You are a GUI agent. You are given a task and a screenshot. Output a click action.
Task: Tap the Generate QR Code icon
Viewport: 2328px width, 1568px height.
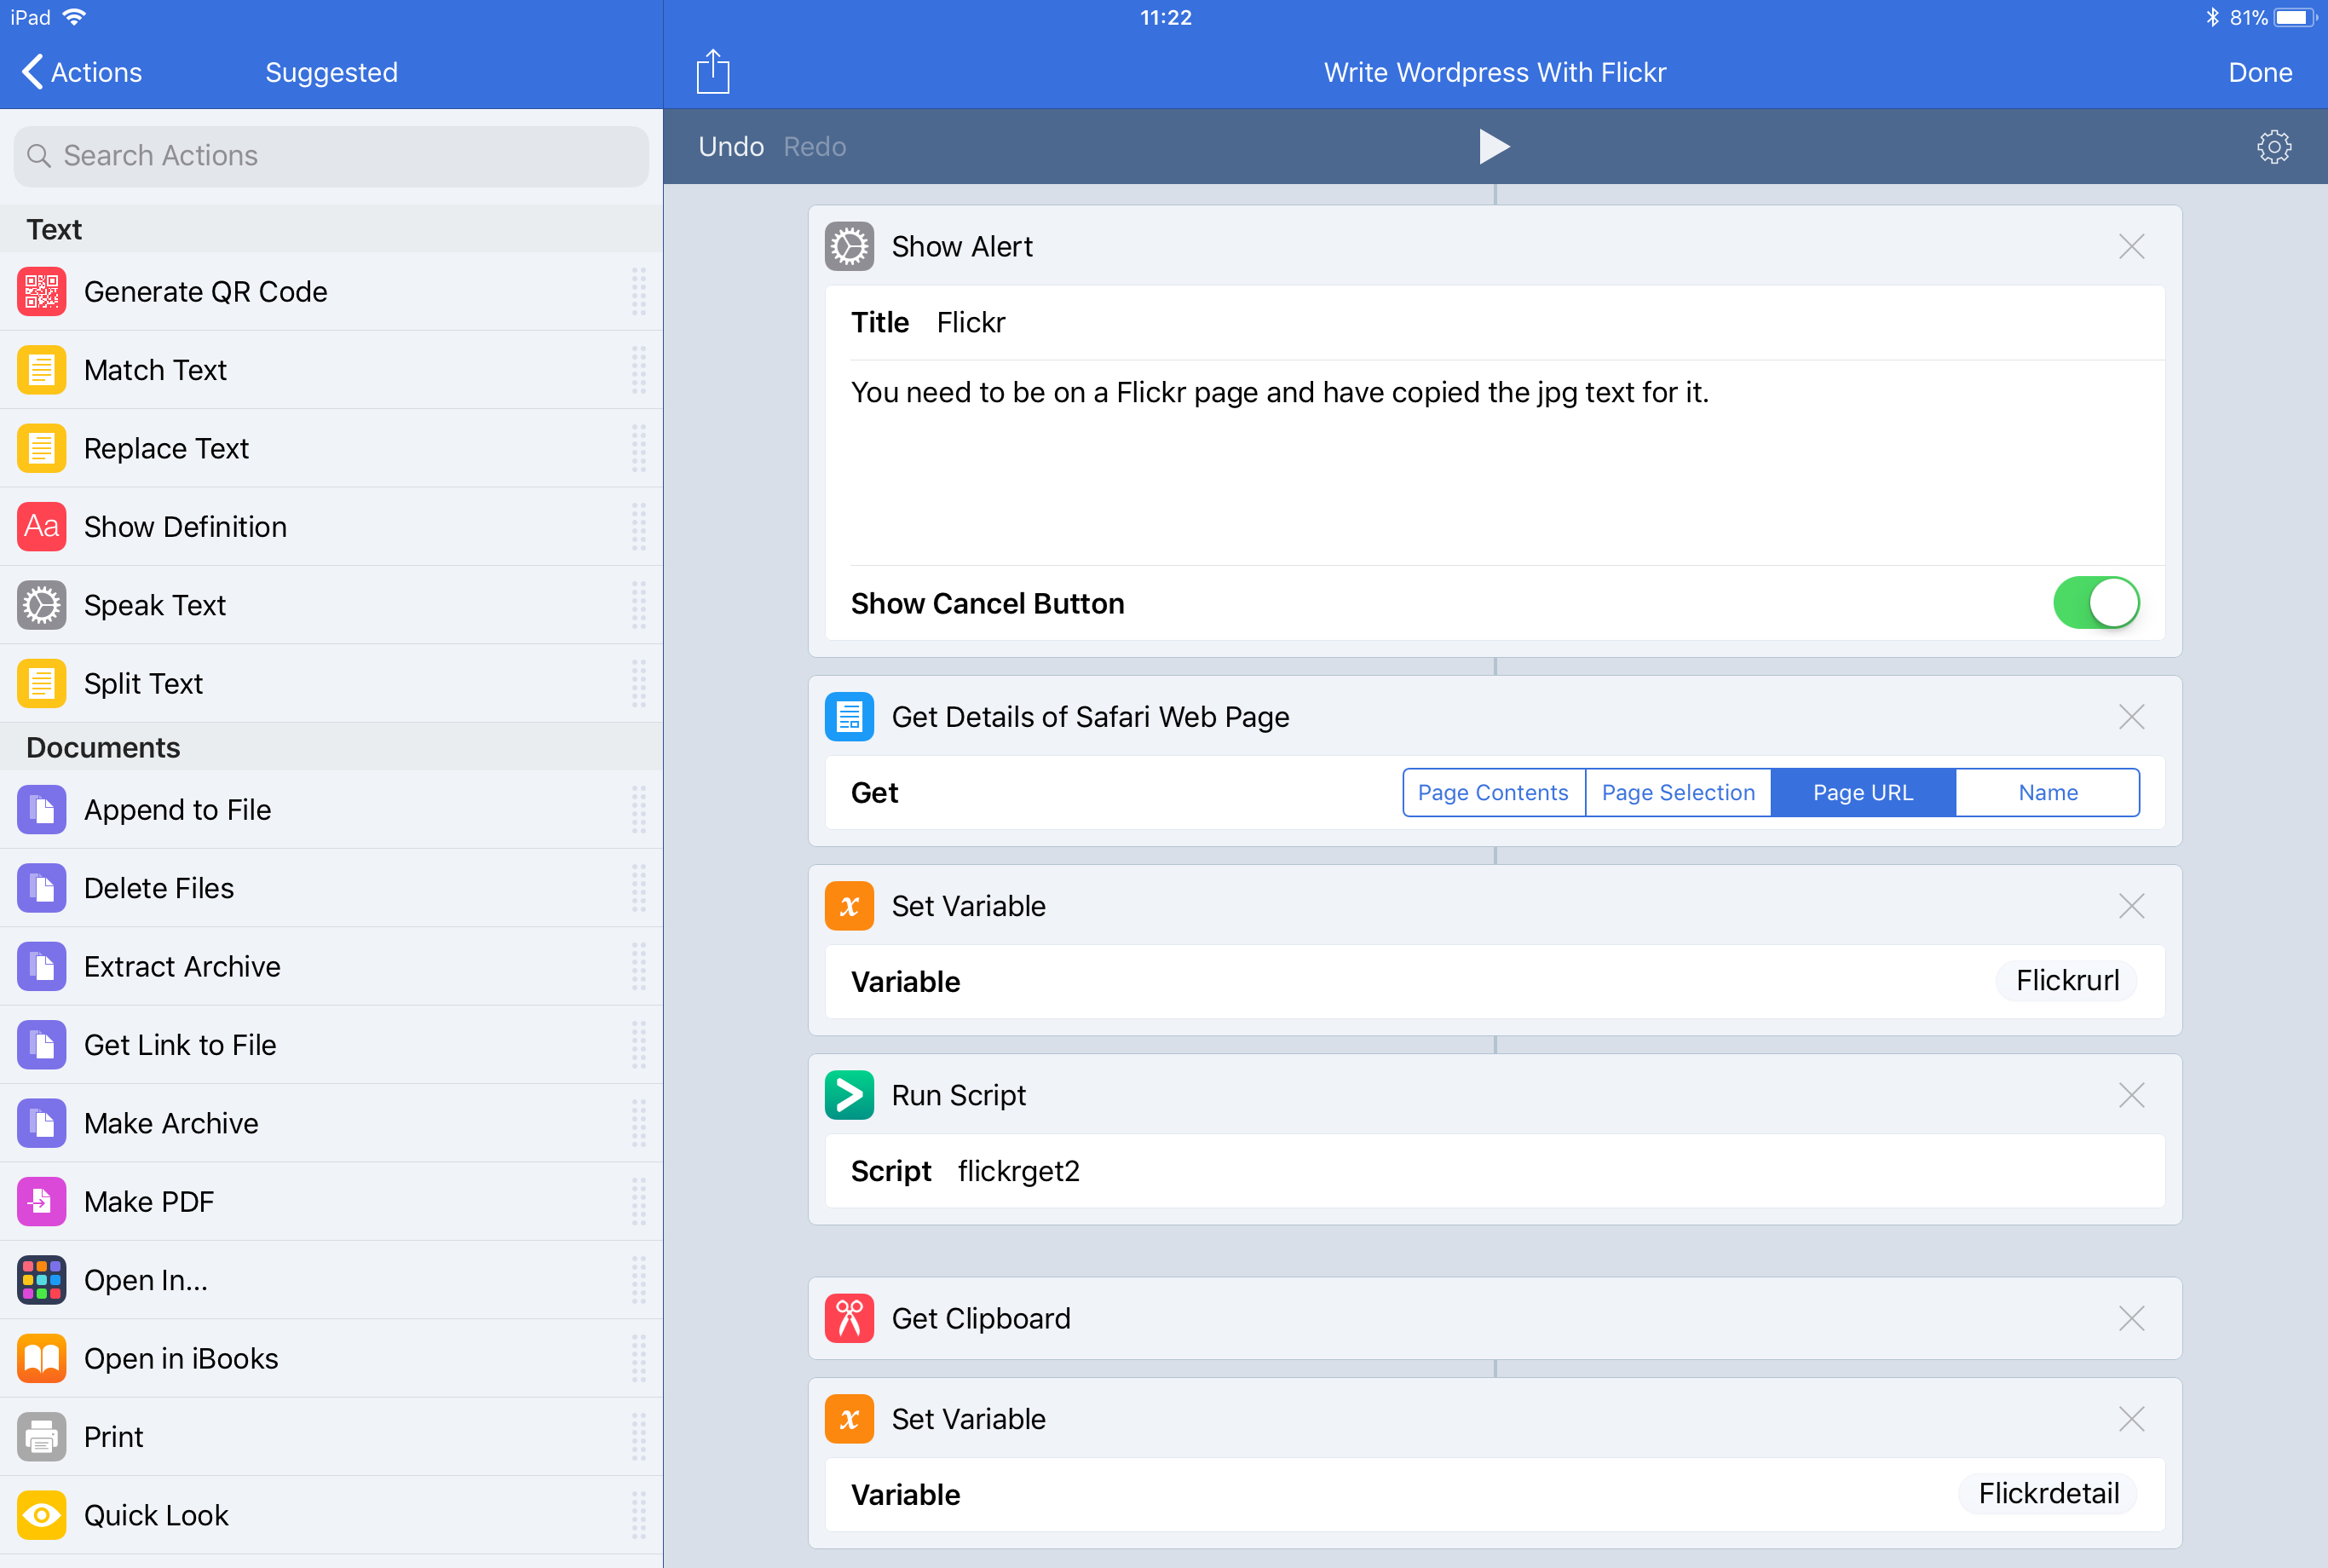tap(42, 292)
